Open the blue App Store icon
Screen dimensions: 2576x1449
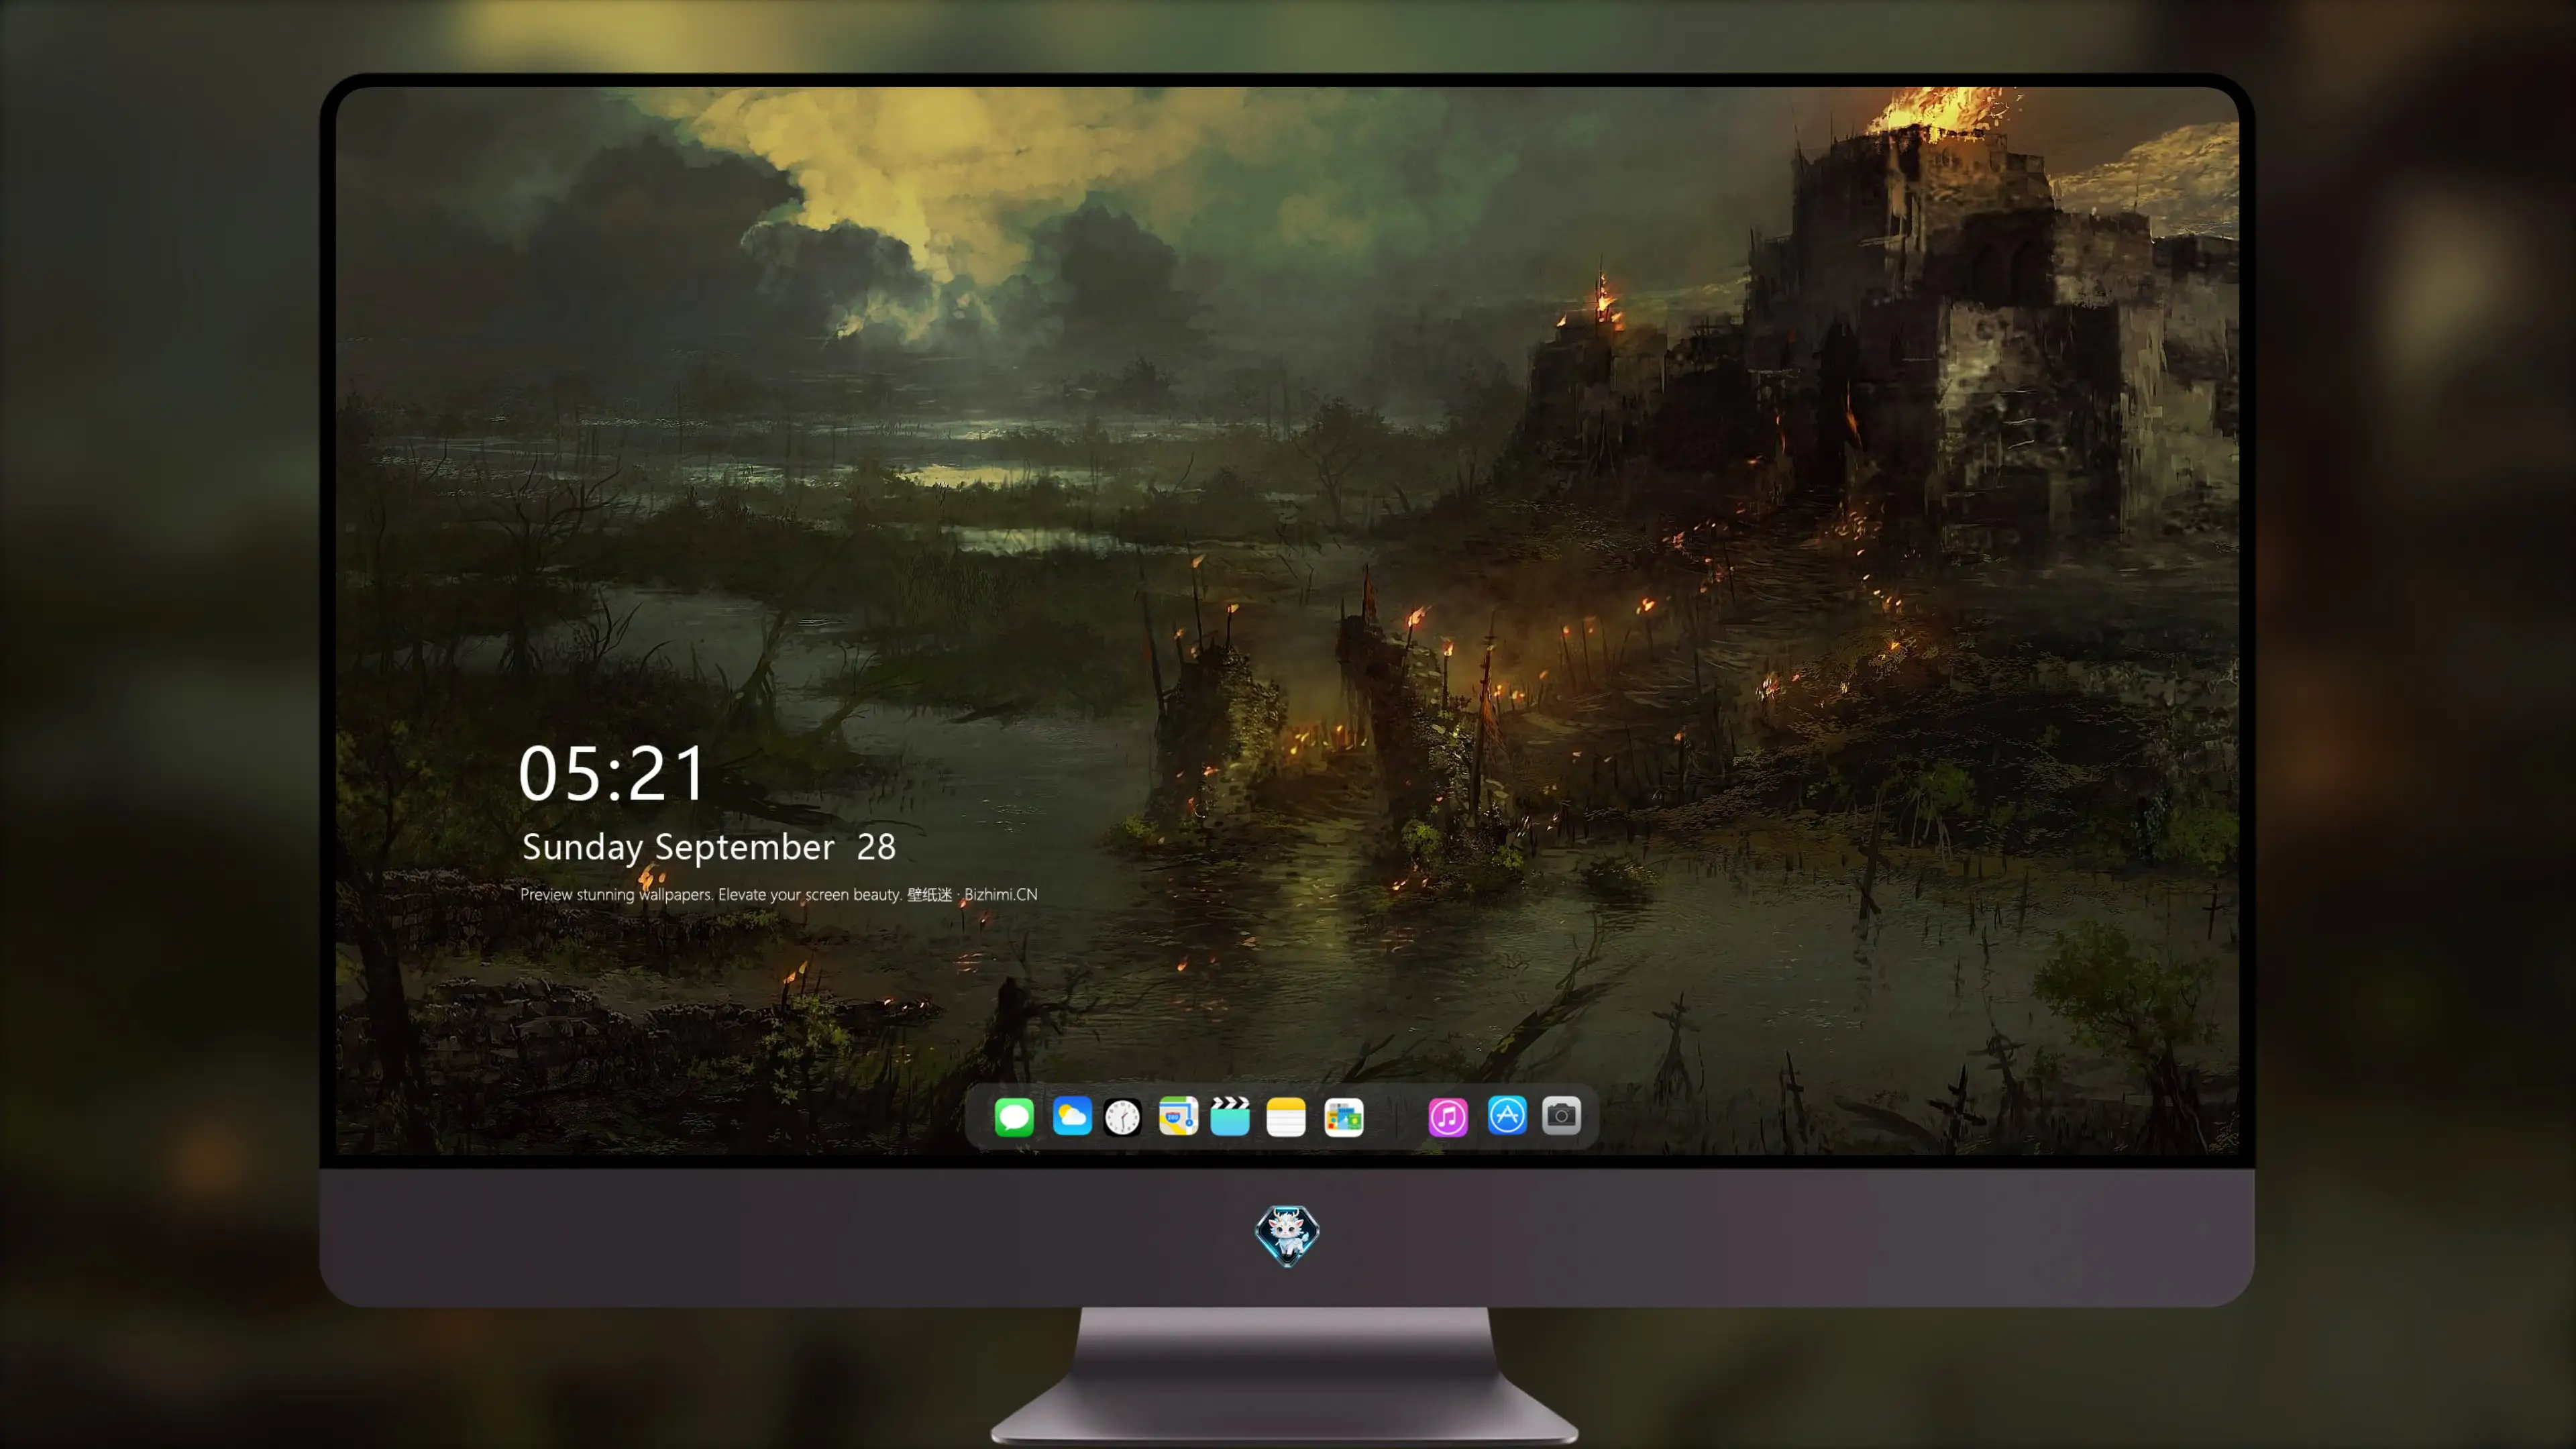pyautogui.click(x=1507, y=1115)
